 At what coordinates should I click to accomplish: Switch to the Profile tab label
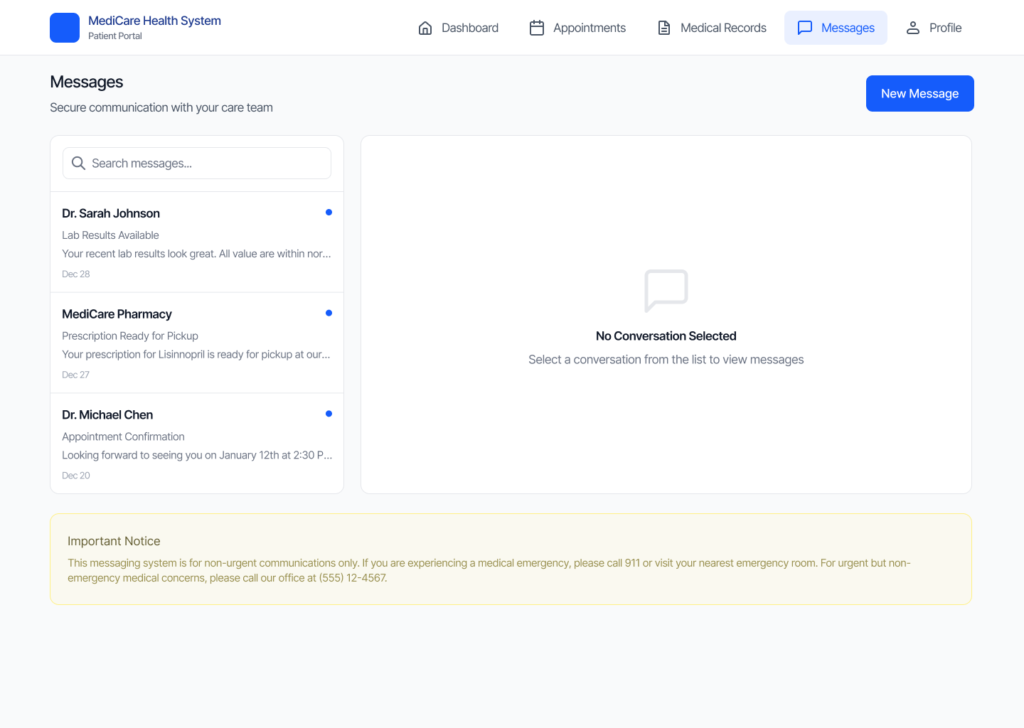945,28
